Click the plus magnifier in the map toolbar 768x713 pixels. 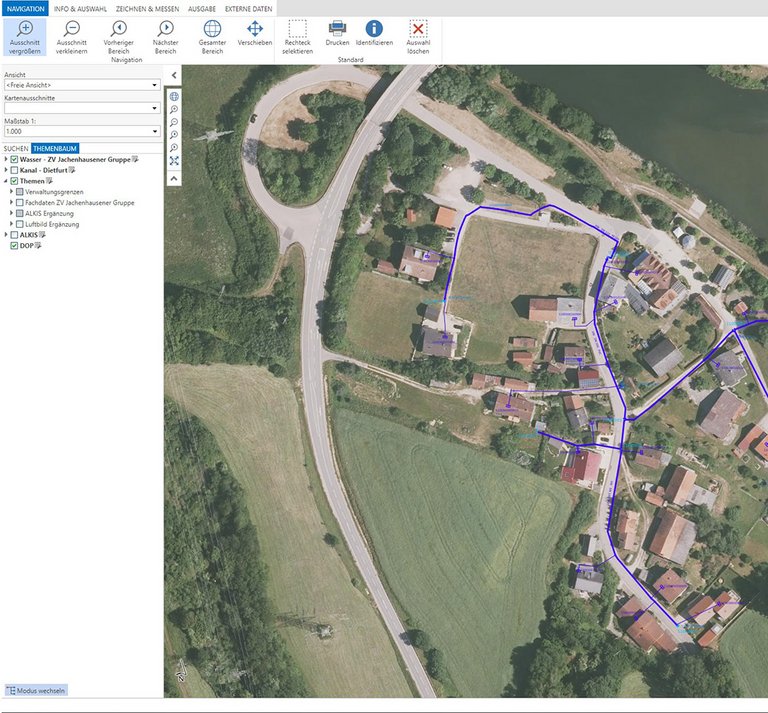pos(174,109)
